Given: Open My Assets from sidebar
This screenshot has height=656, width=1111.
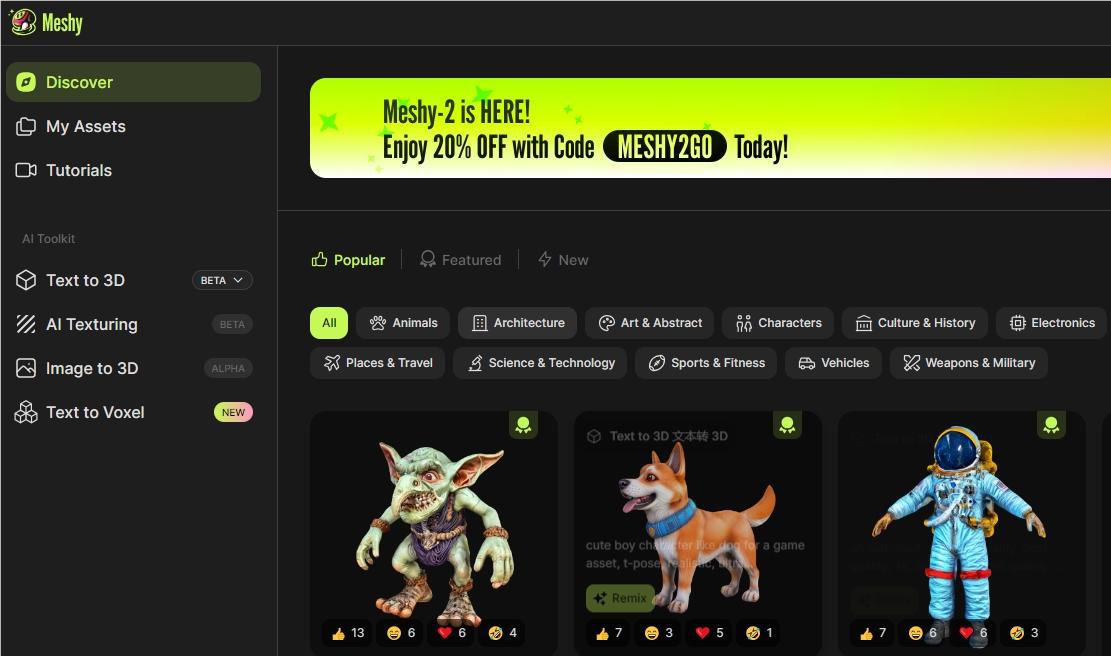Looking at the screenshot, I should tap(71, 127).
